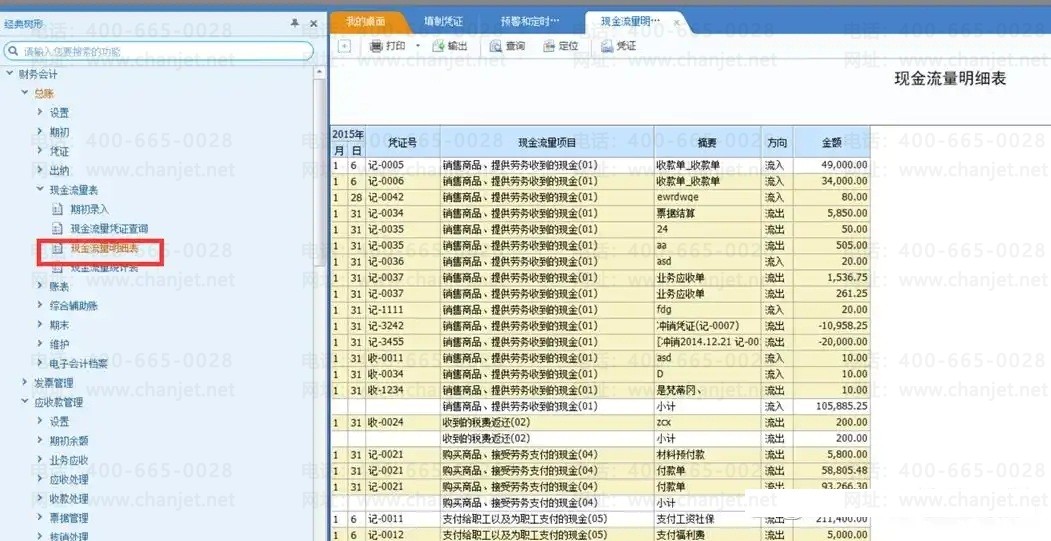
Task: Switch to the 填制凭证 tab
Action: pyautogui.click(x=443, y=21)
